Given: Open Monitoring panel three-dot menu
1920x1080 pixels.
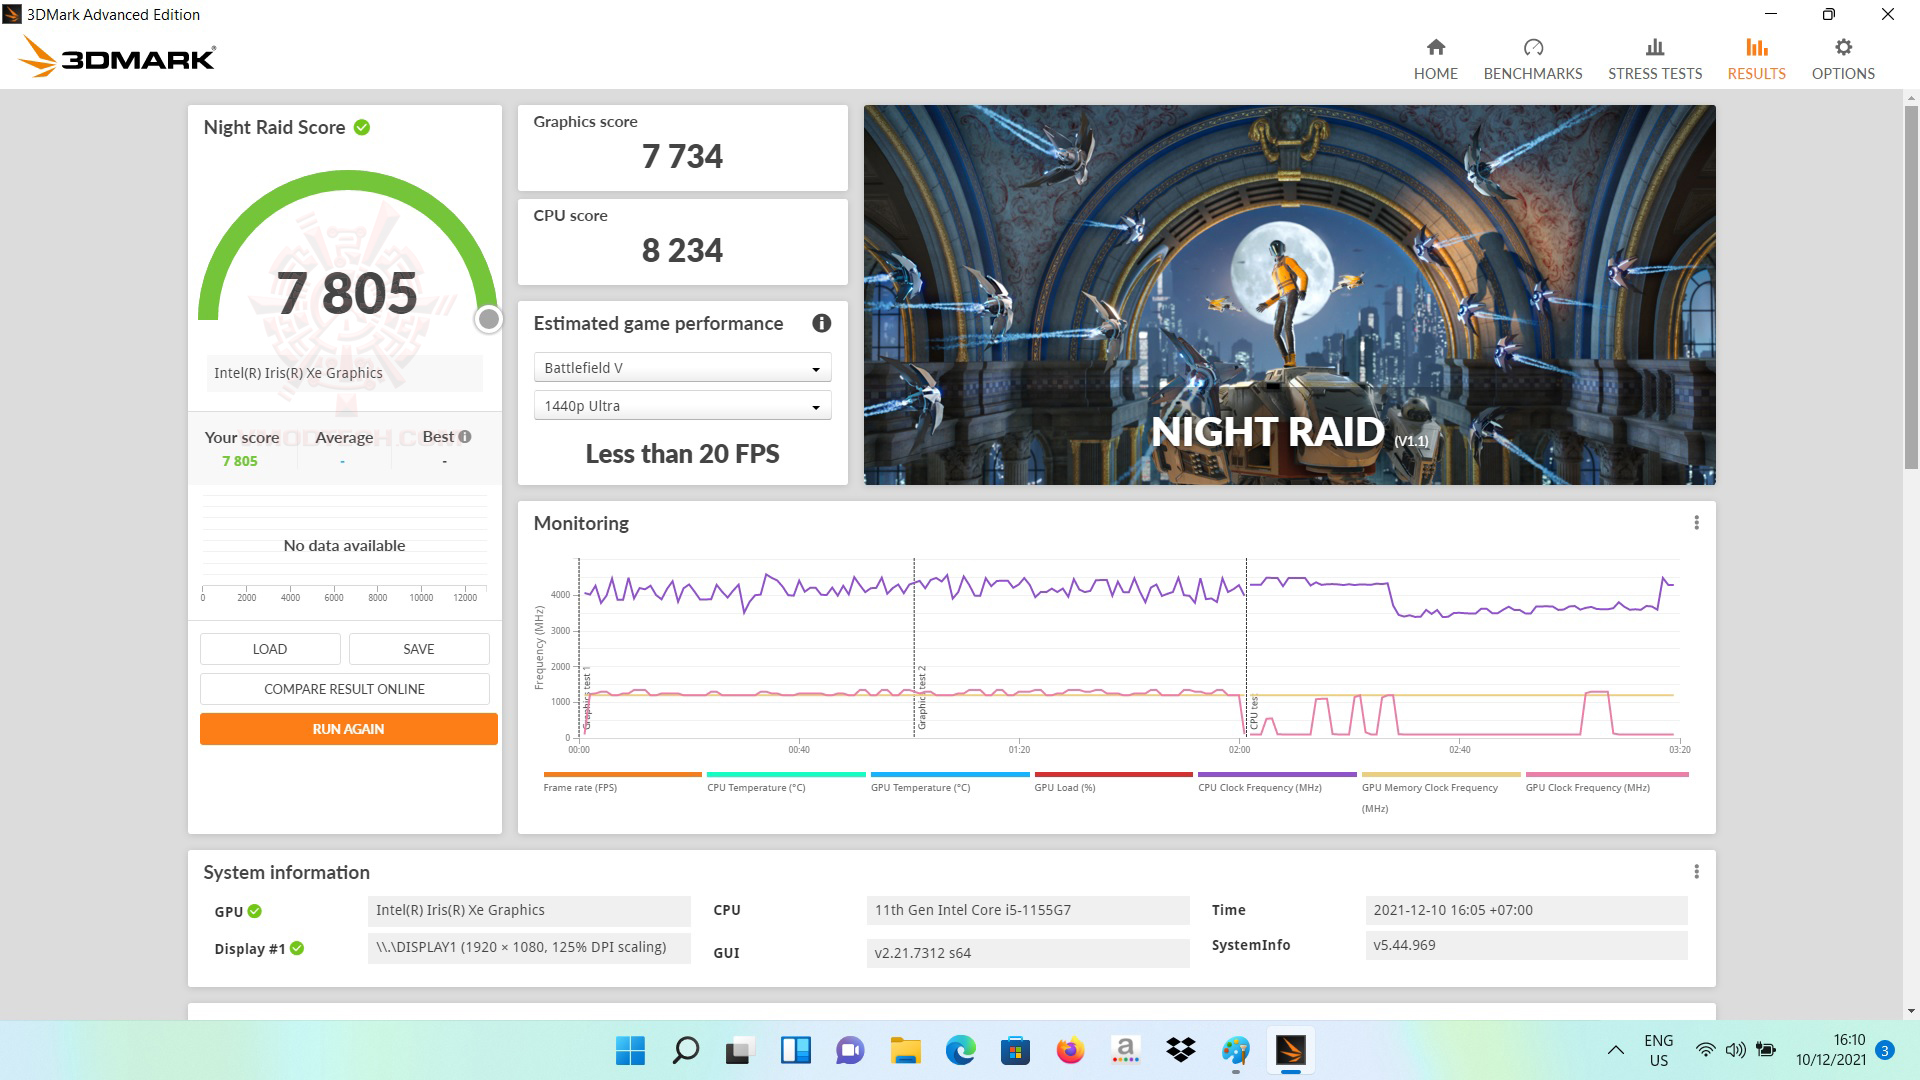Looking at the screenshot, I should point(1695,523).
